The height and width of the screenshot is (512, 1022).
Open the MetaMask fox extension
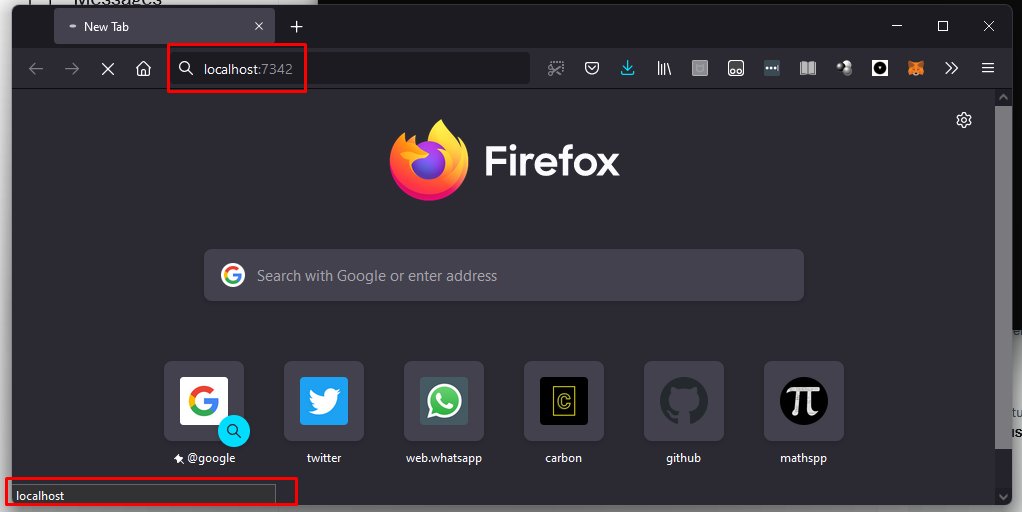click(x=916, y=68)
